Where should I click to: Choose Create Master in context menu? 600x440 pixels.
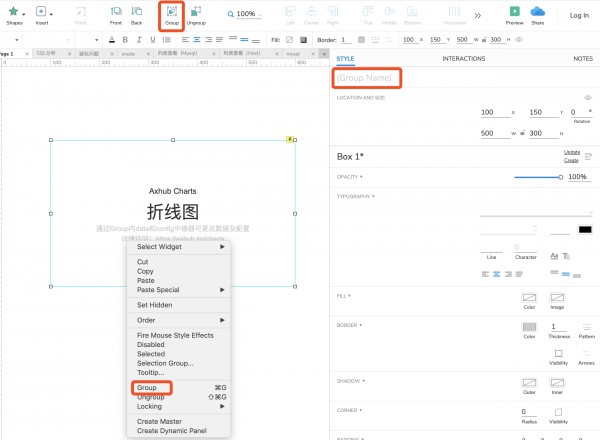click(179, 421)
